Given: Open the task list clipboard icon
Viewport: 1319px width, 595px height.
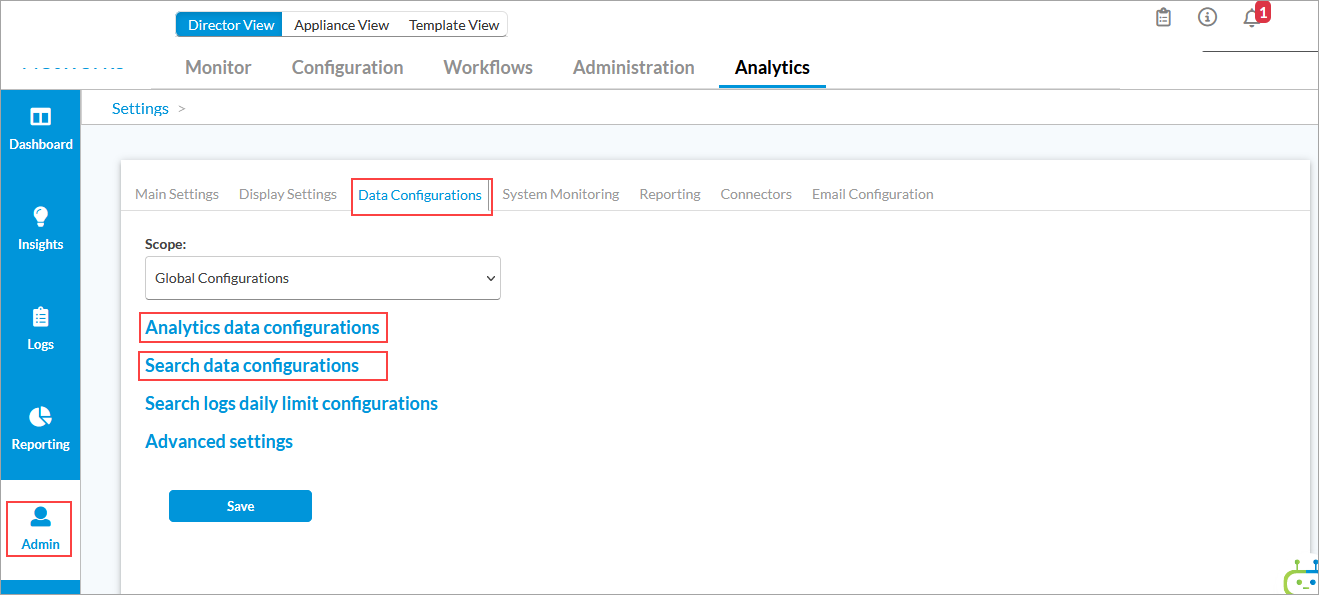Looking at the screenshot, I should tap(1163, 17).
